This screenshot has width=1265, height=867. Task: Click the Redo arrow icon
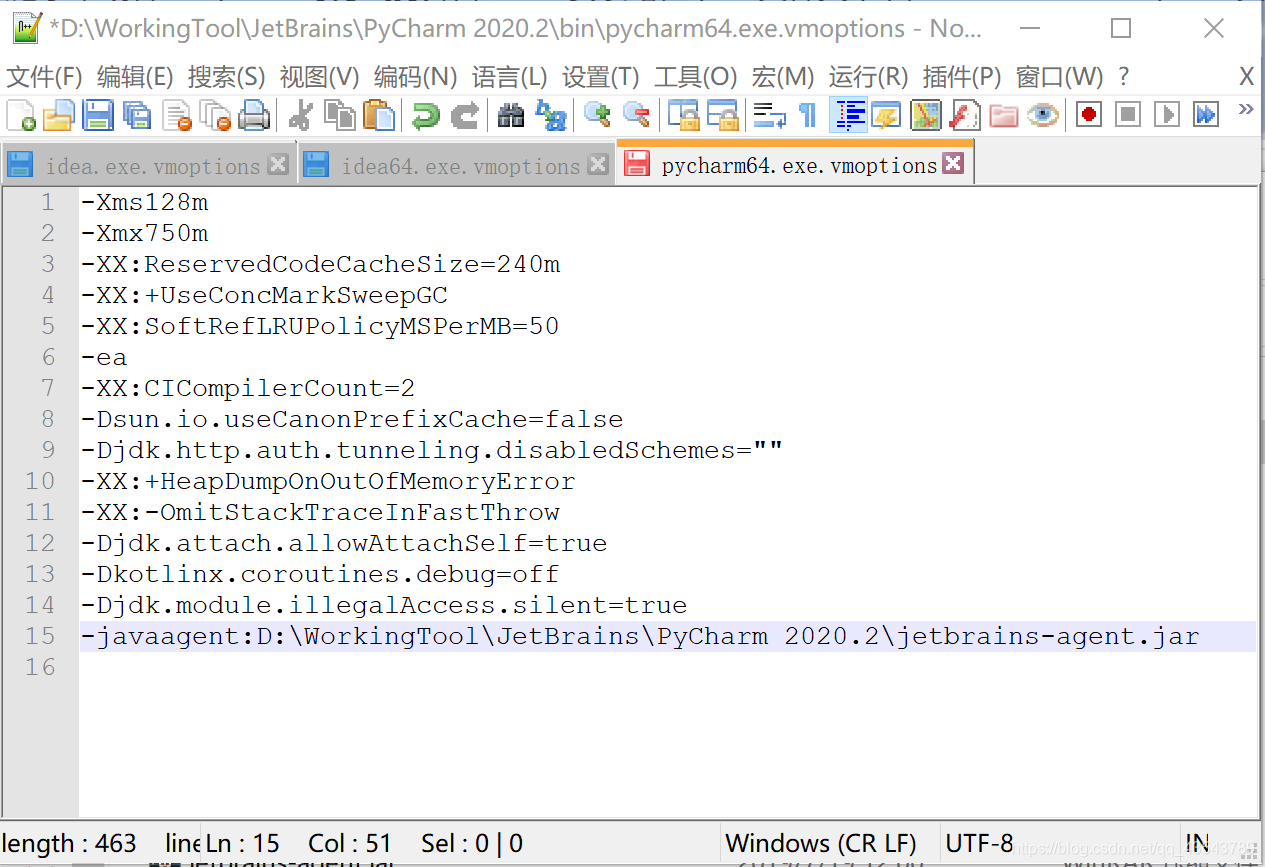[x=464, y=115]
